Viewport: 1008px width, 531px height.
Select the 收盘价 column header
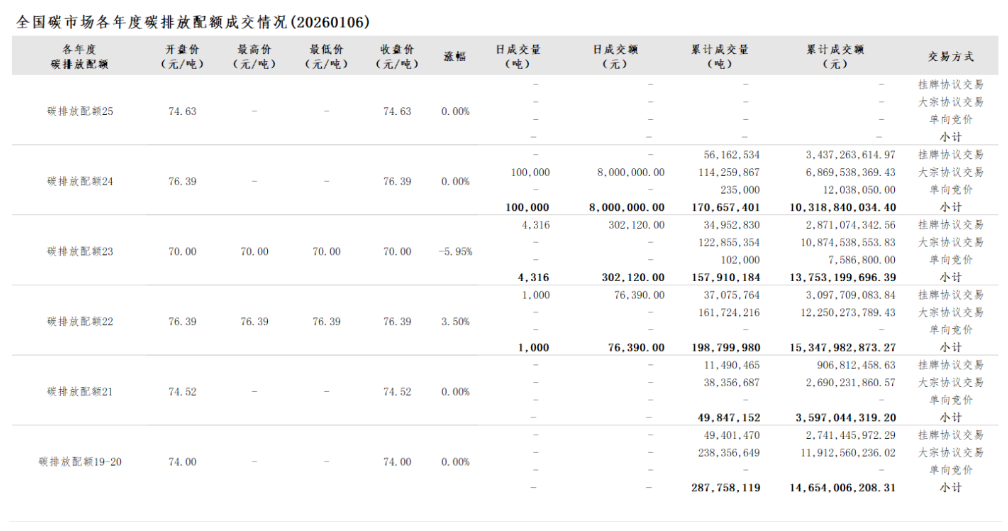click(397, 56)
